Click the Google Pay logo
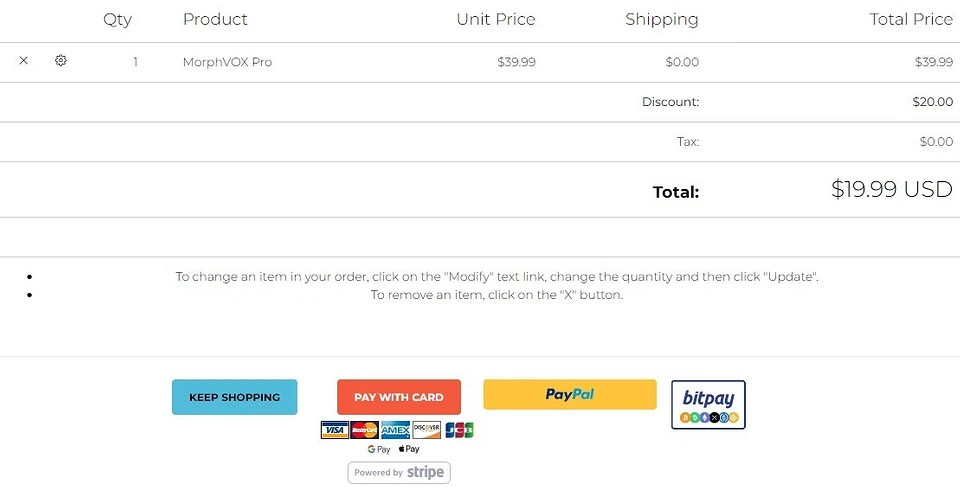Image resolution: width=960 pixels, height=487 pixels. point(378,450)
